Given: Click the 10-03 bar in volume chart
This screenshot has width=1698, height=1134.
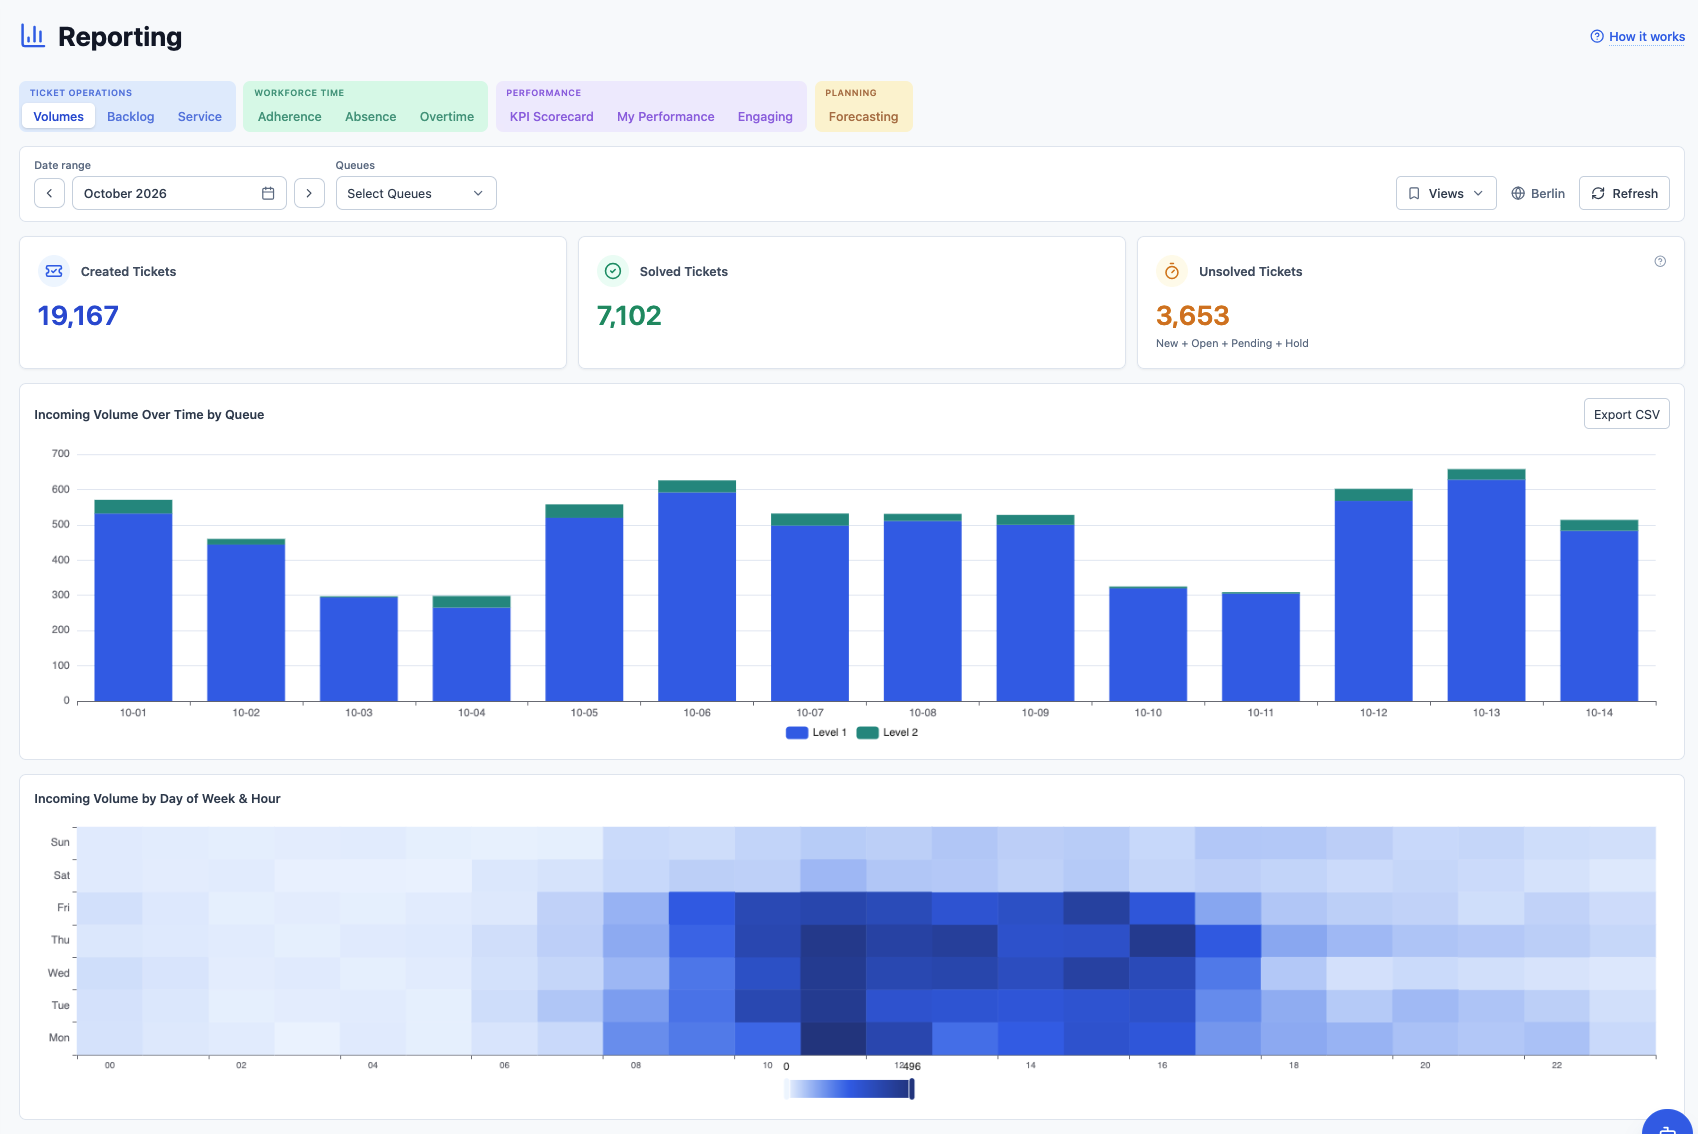Looking at the screenshot, I should point(359,648).
